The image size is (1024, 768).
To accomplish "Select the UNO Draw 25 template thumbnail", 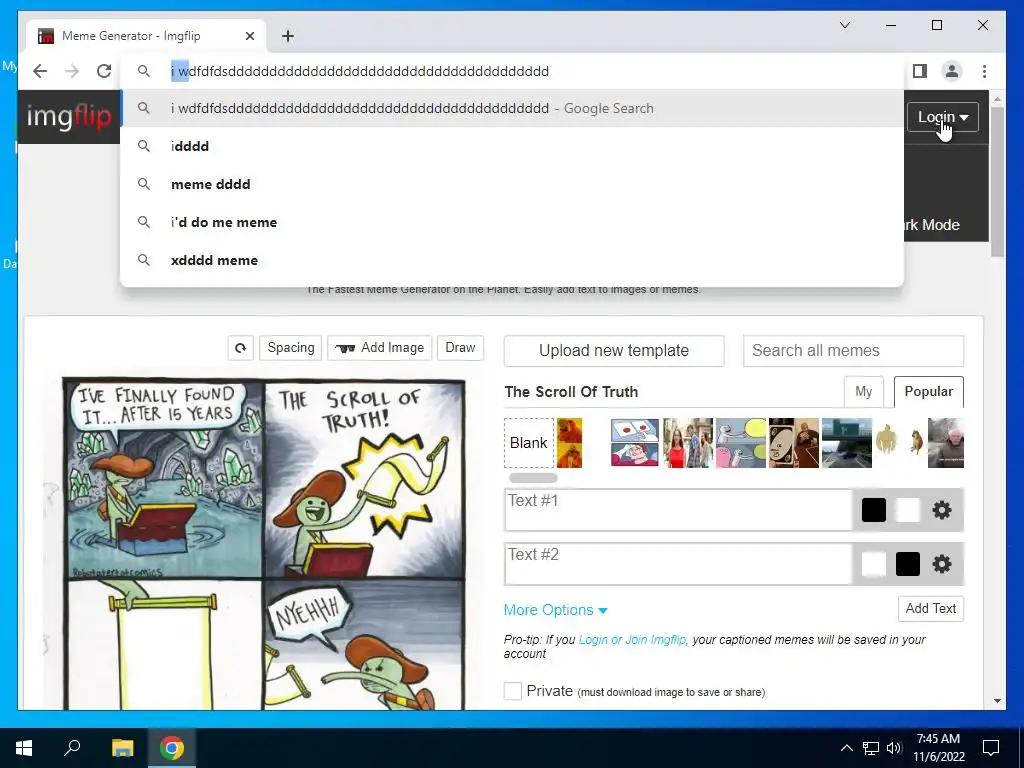I will (793, 443).
